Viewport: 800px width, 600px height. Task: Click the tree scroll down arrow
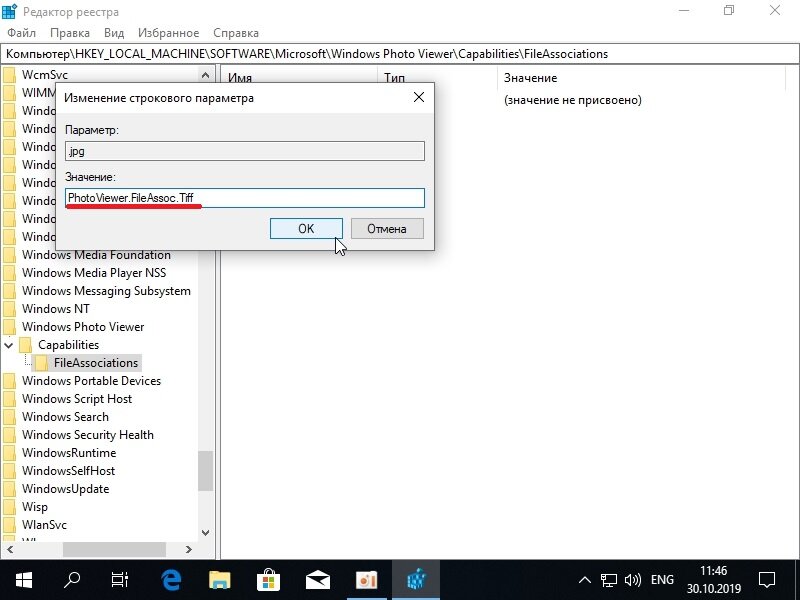205,533
